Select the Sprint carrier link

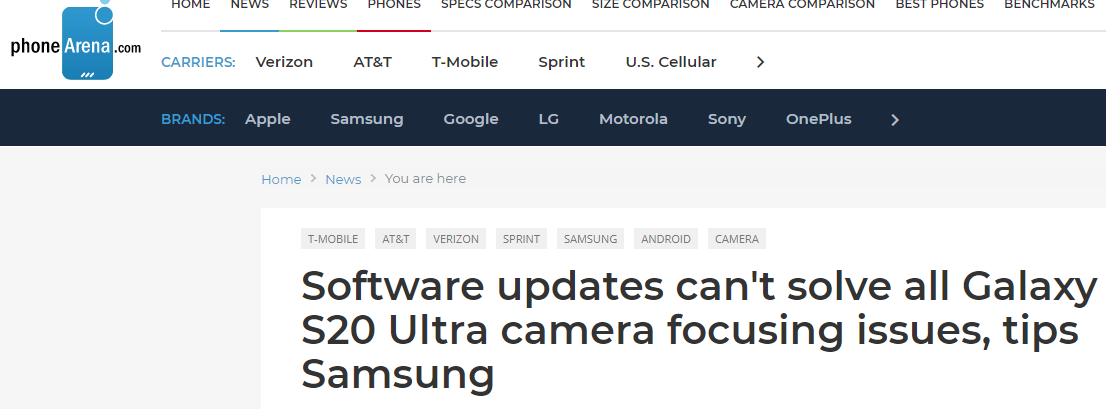coord(561,62)
